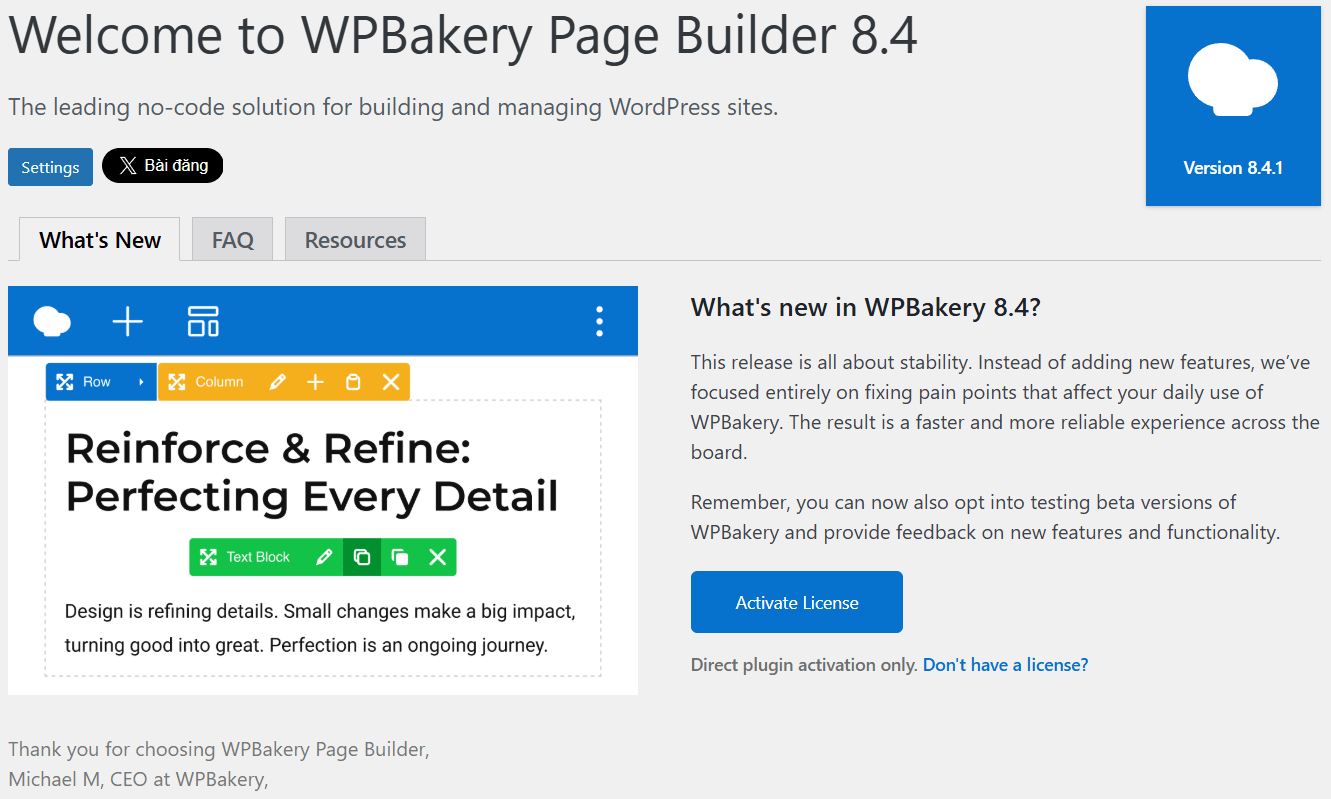The width and height of the screenshot is (1331, 799).
Task: Click the "Column" label in orange control
Action: (219, 382)
